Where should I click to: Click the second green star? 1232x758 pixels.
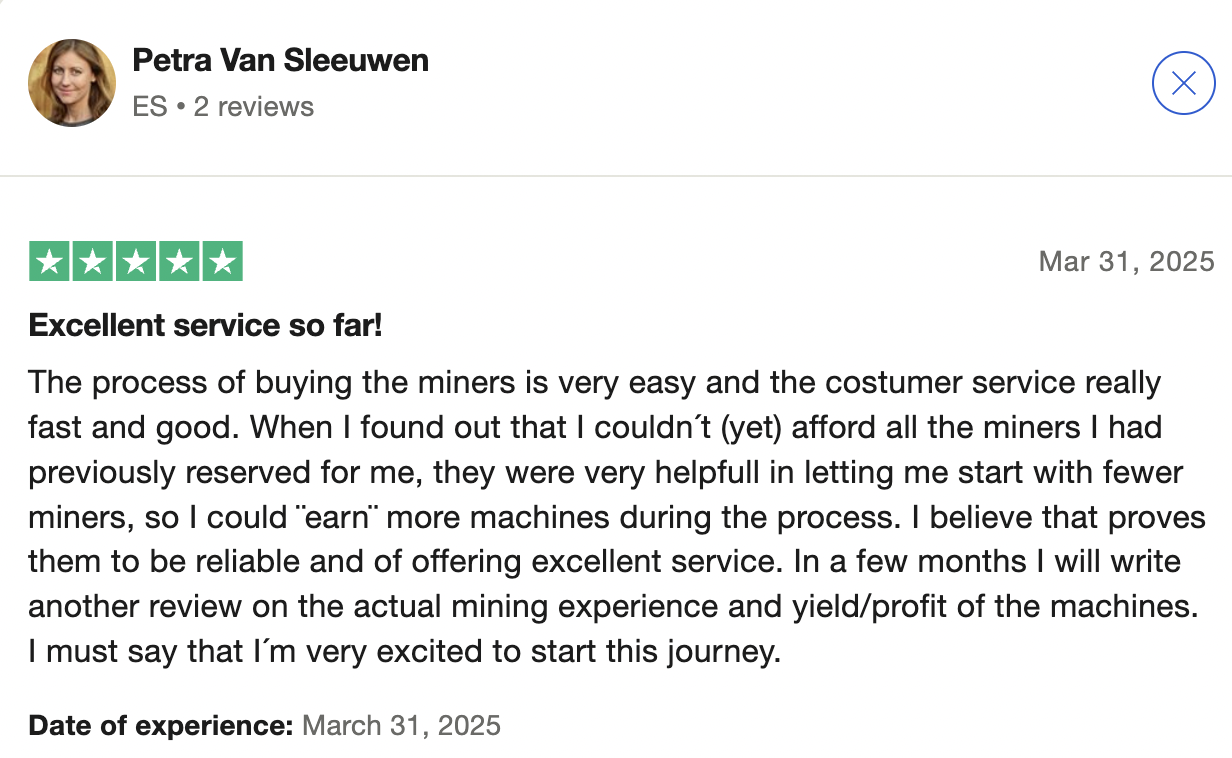click(92, 262)
